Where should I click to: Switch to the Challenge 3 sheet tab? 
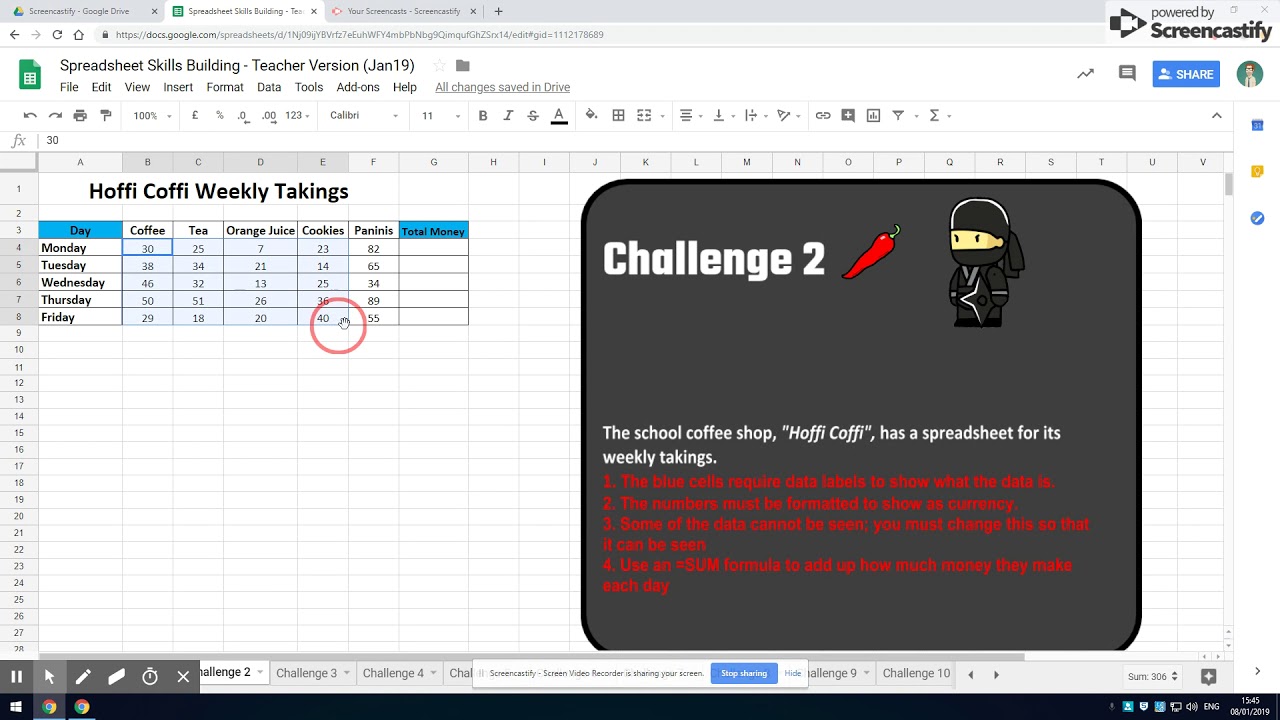[313, 673]
